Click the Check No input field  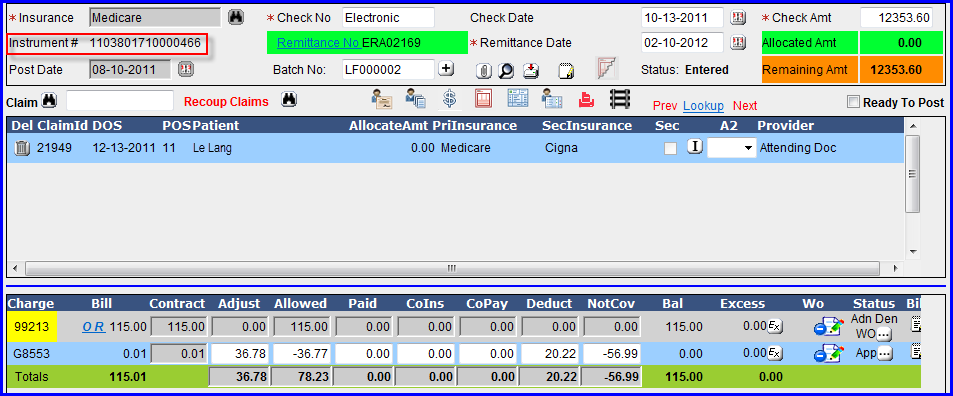tap(388, 18)
